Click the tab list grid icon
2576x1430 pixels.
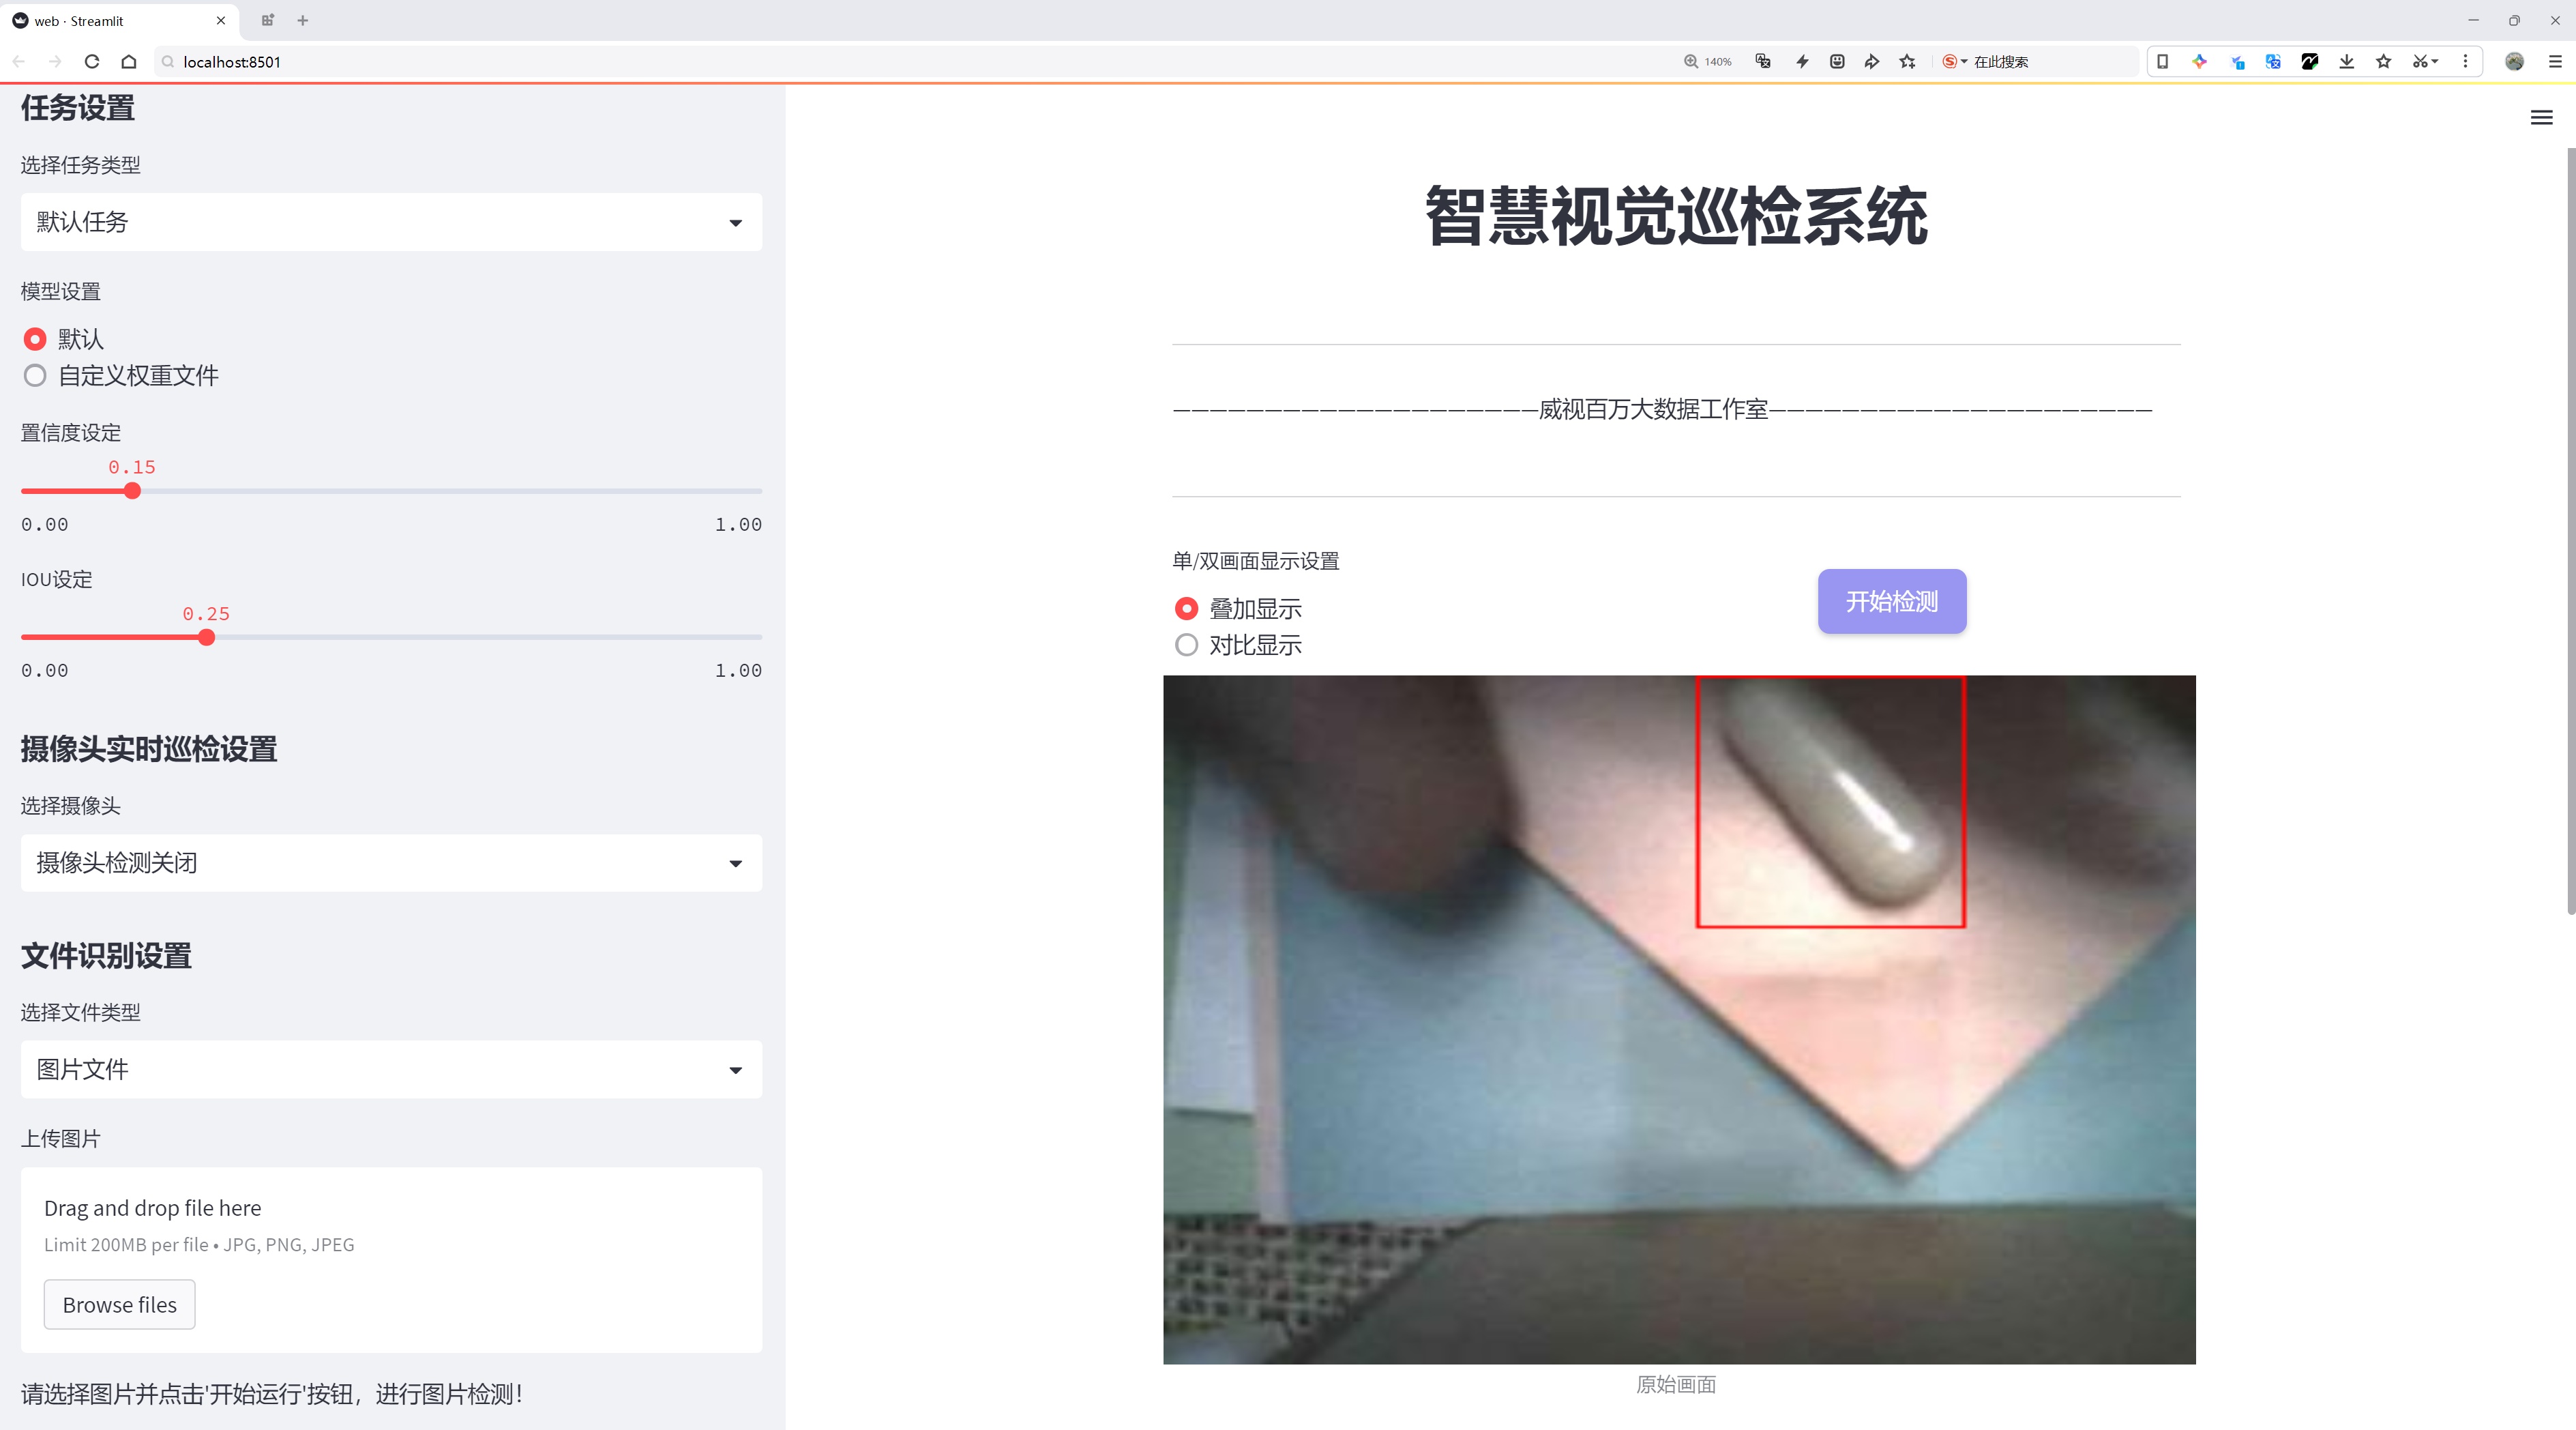tap(267, 20)
